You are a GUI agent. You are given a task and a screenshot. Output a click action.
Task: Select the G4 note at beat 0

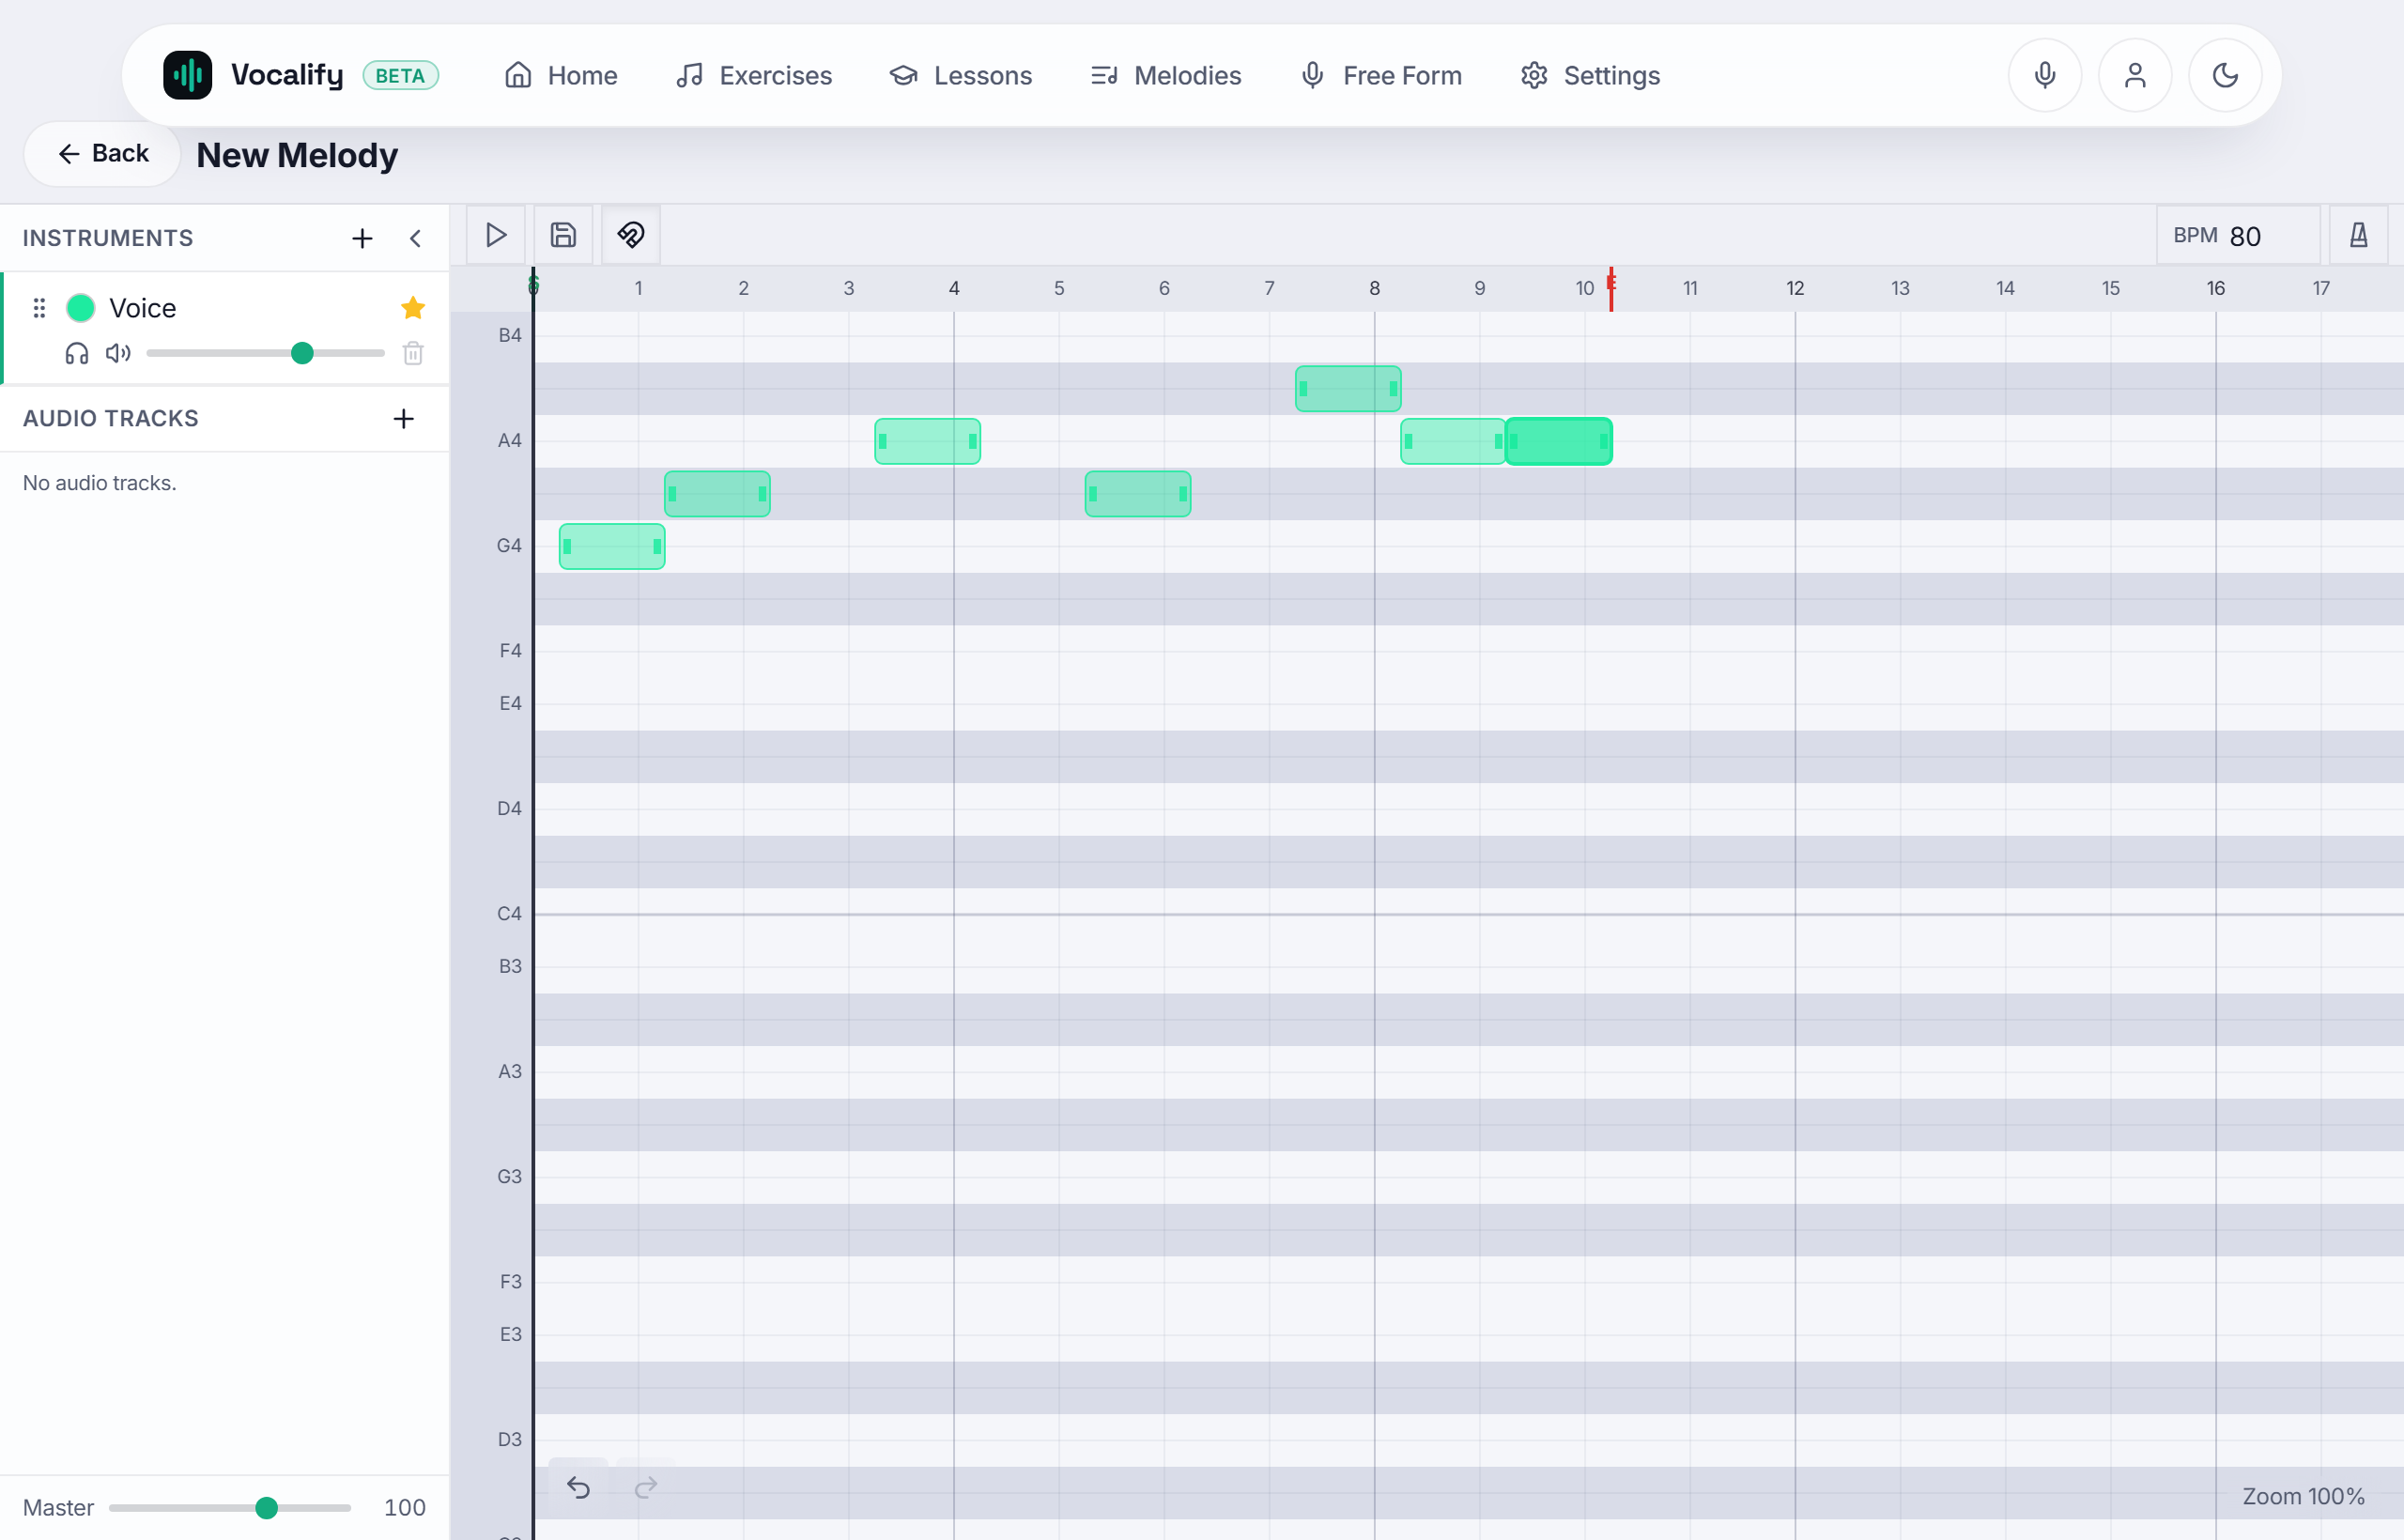pyautogui.click(x=612, y=546)
